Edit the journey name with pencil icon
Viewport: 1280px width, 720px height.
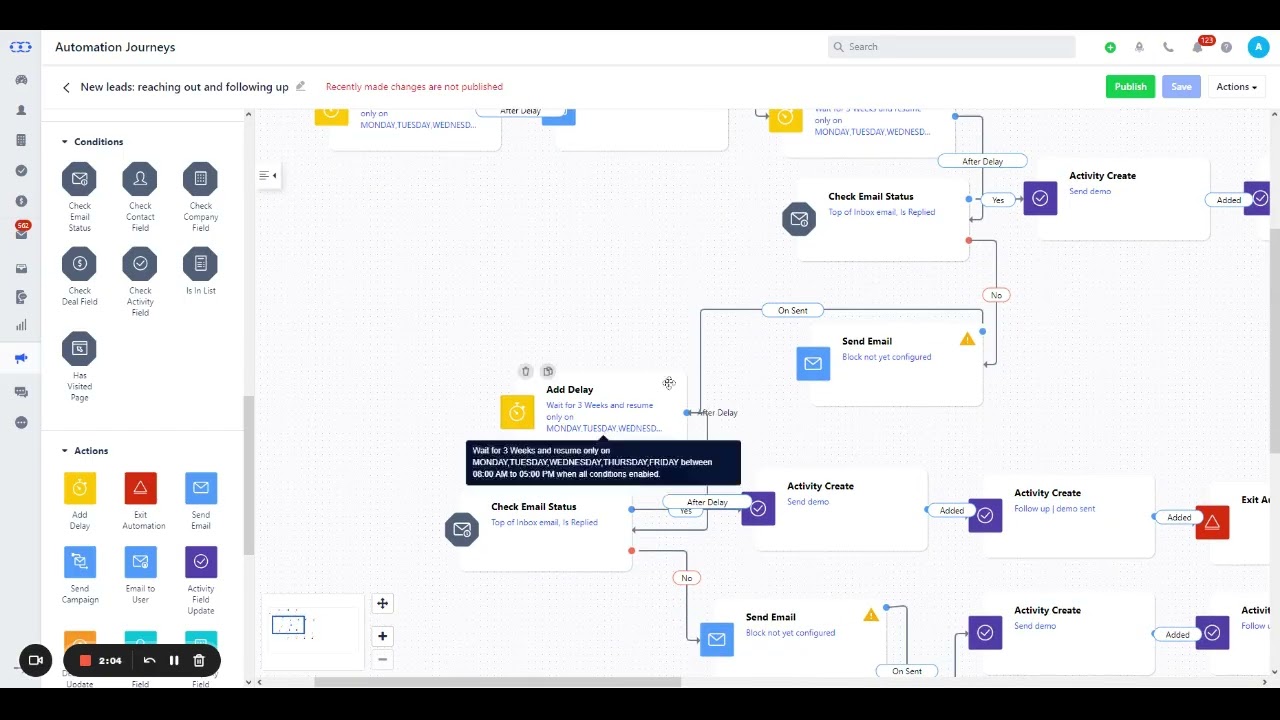point(300,86)
